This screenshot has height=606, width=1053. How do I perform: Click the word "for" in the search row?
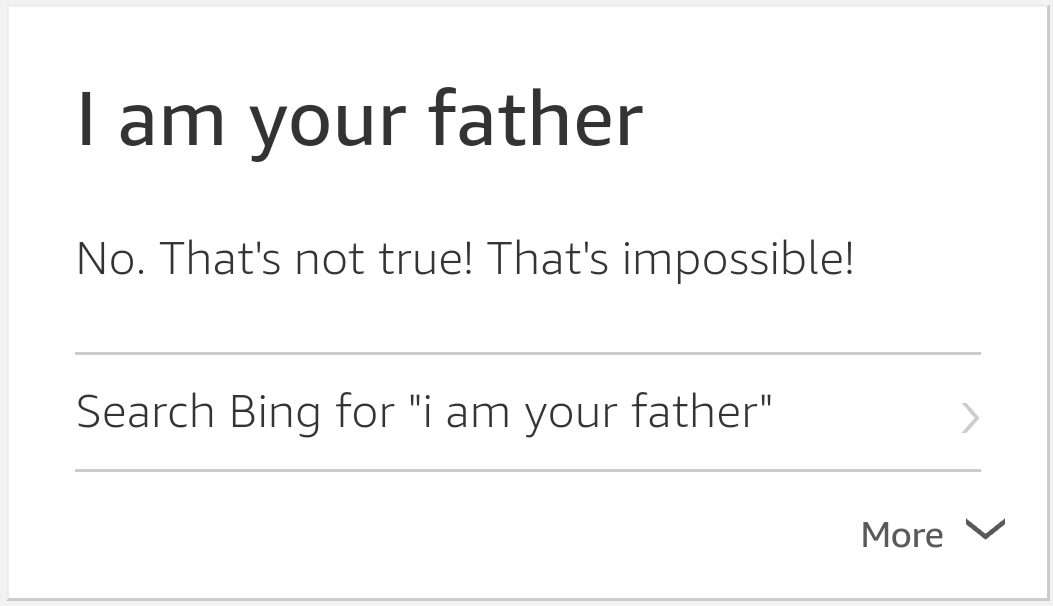point(365,413)
